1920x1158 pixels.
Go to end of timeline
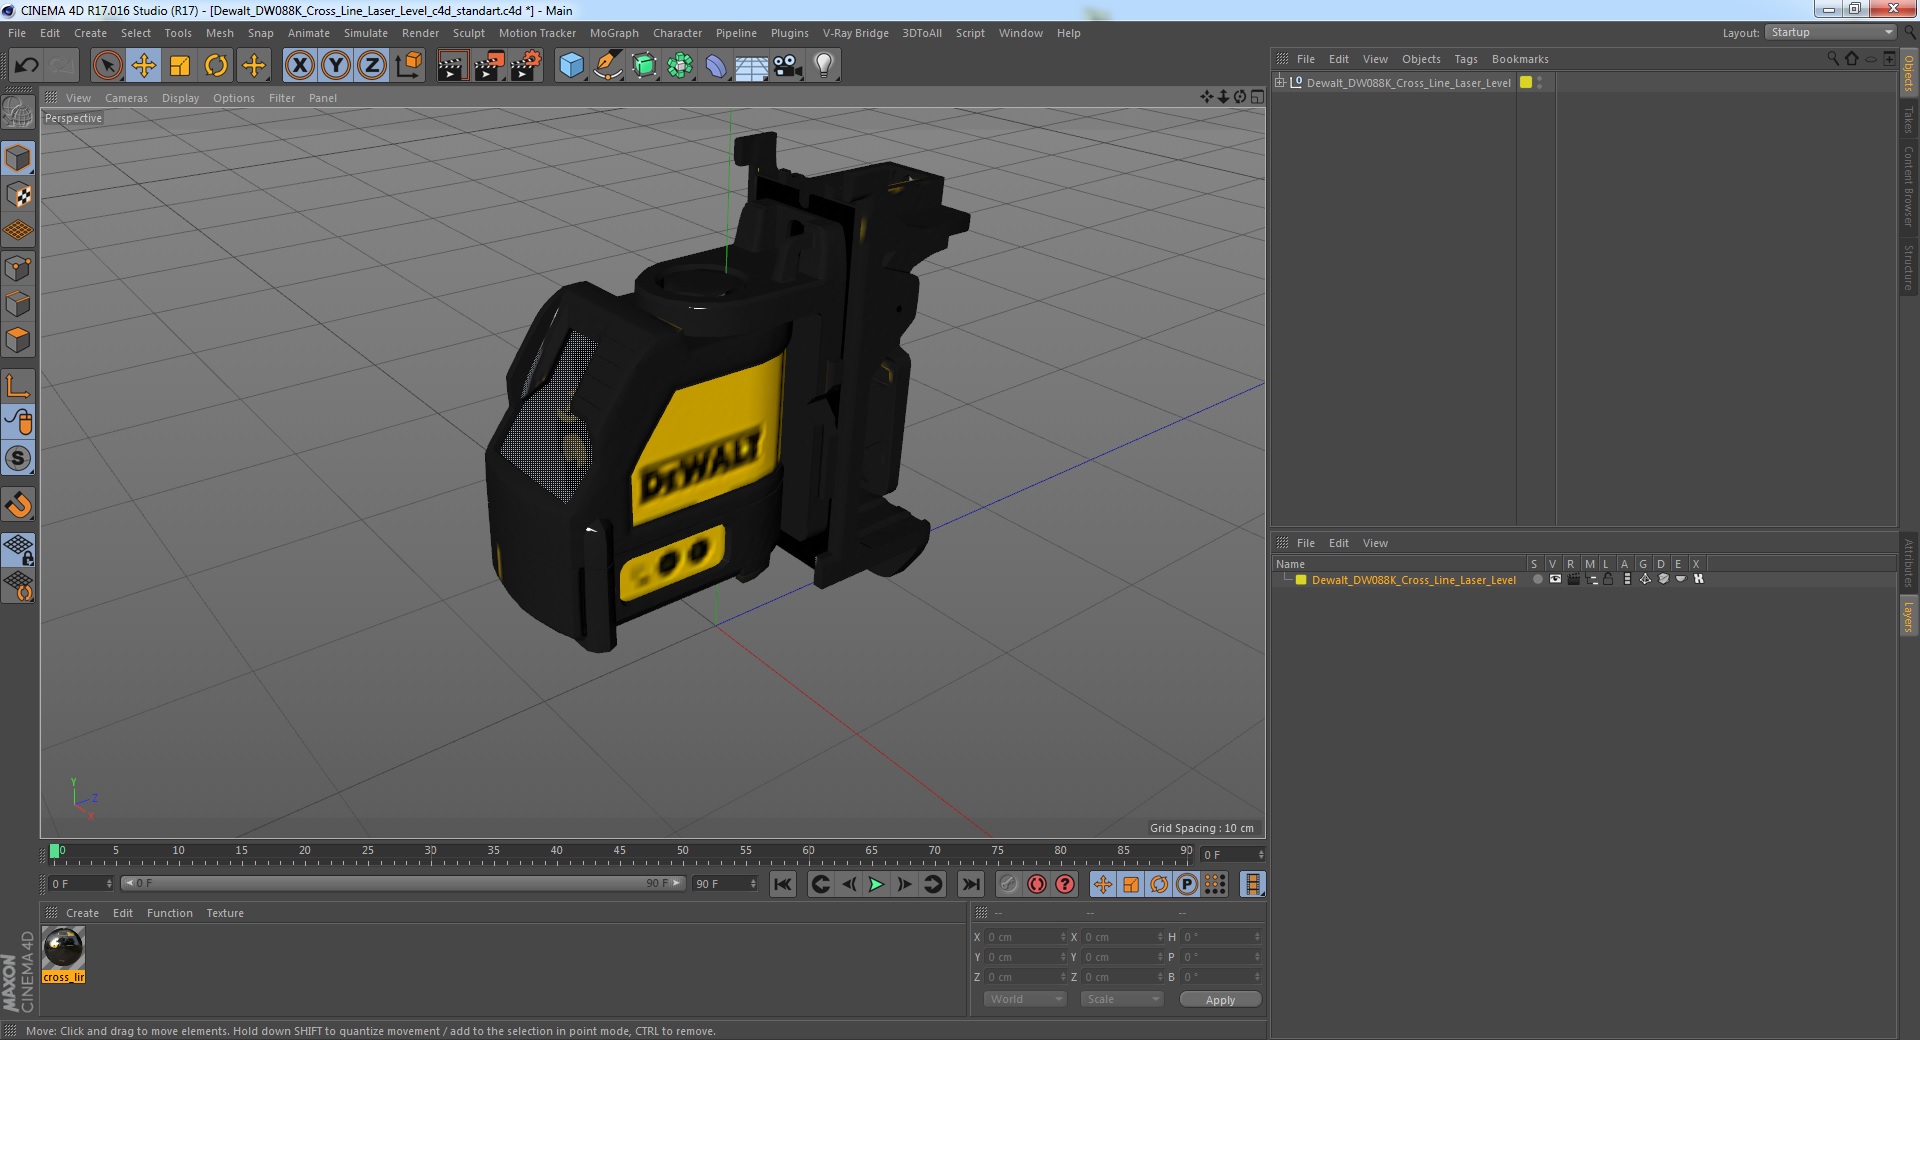[x=970, y=884]
